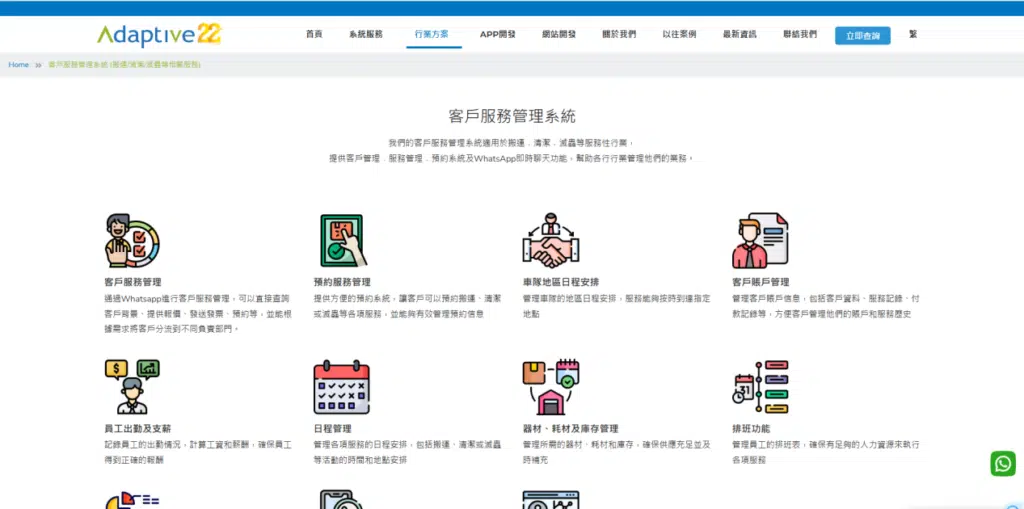Click the 預約服務管理 booking icon
The width and height of the screenshot is (1024, 509).
point(342,241)
